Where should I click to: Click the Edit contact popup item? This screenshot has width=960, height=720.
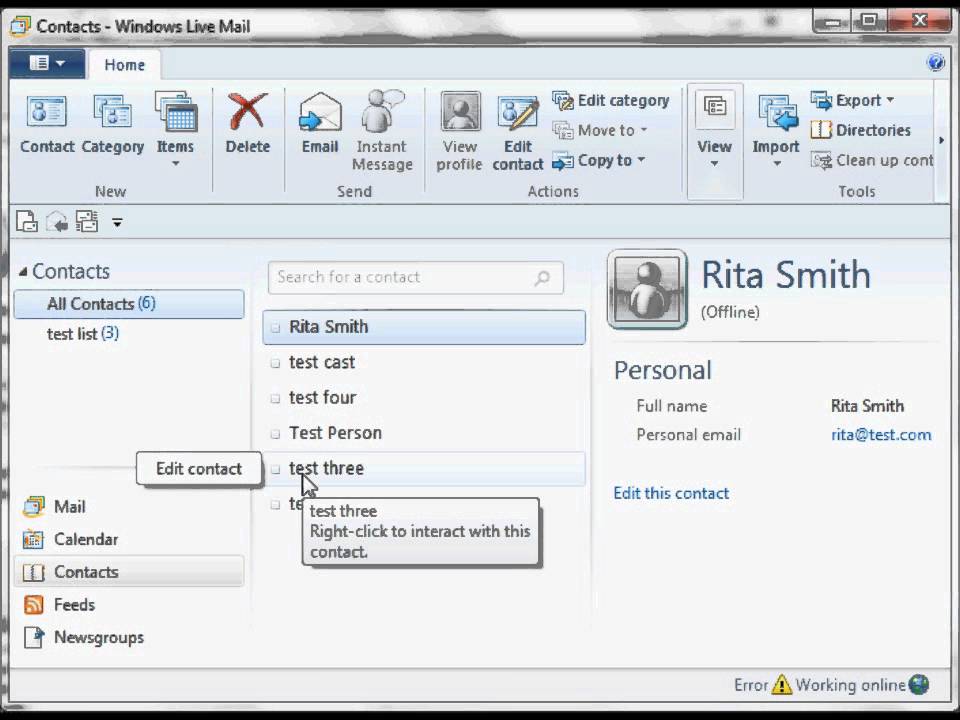coord(199,469)
